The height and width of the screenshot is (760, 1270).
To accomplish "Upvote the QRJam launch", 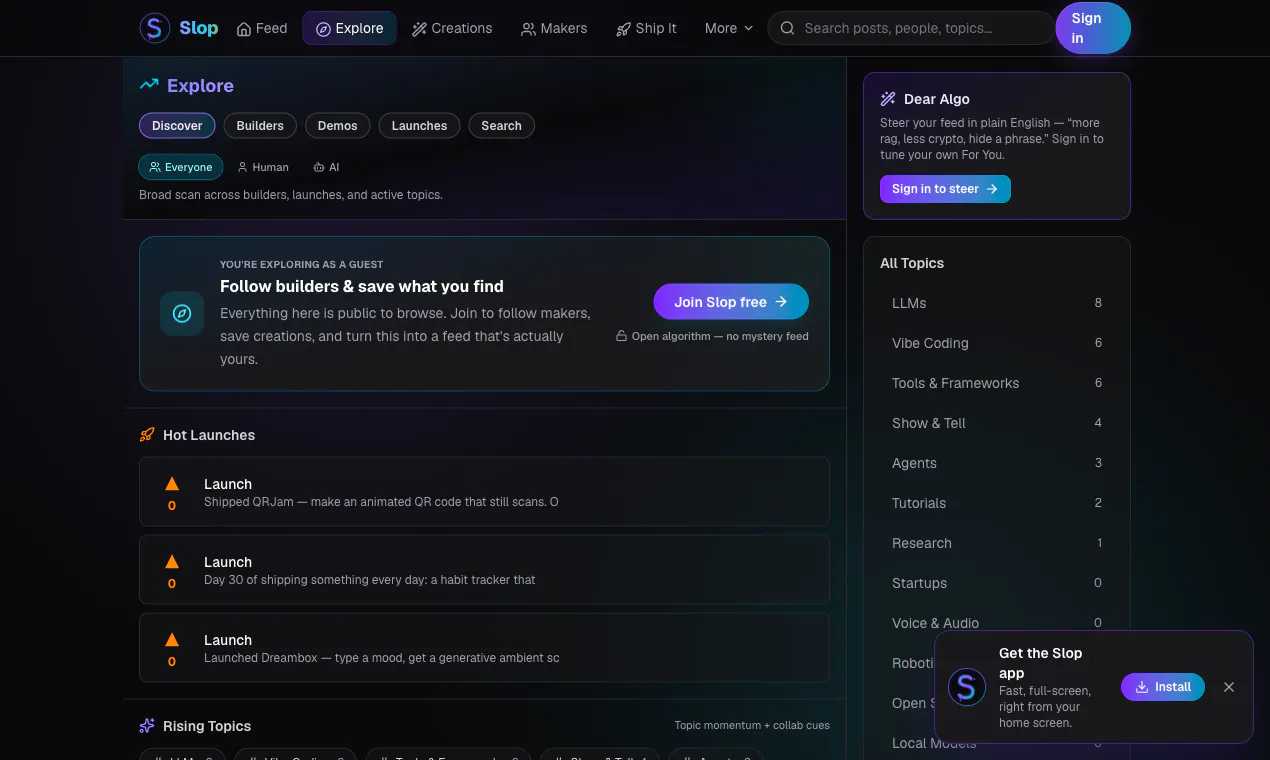I will [172, 492].
